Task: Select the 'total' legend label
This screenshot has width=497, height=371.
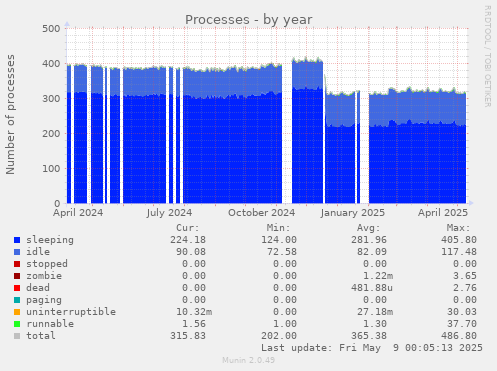Action: click(41, 336)
